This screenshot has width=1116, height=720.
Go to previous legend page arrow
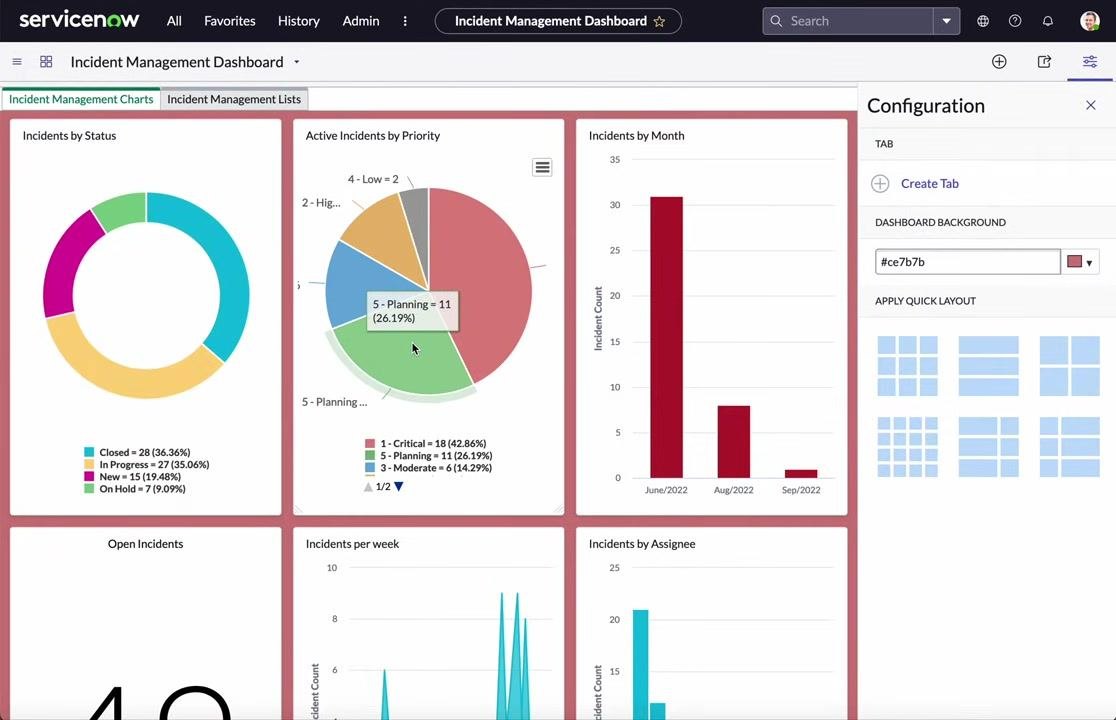point(368,487)
